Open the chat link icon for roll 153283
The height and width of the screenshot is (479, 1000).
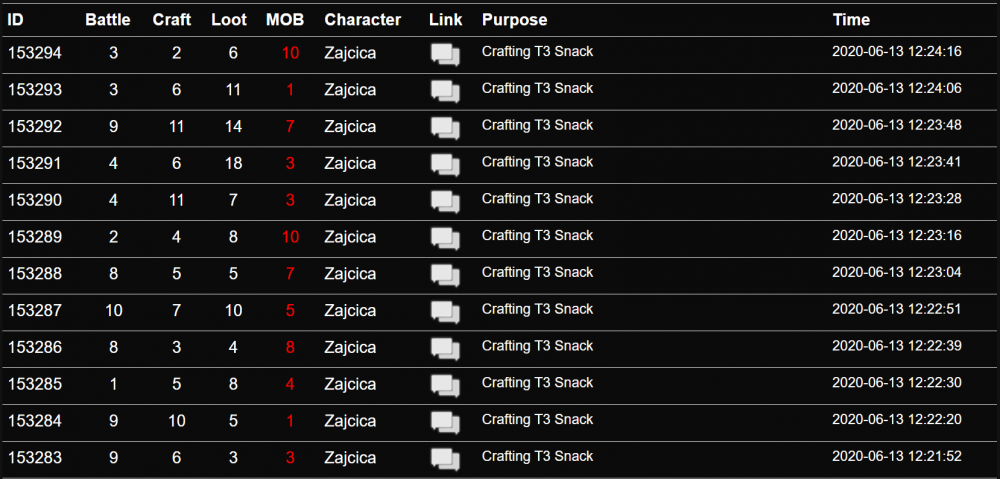pos(445,459)
